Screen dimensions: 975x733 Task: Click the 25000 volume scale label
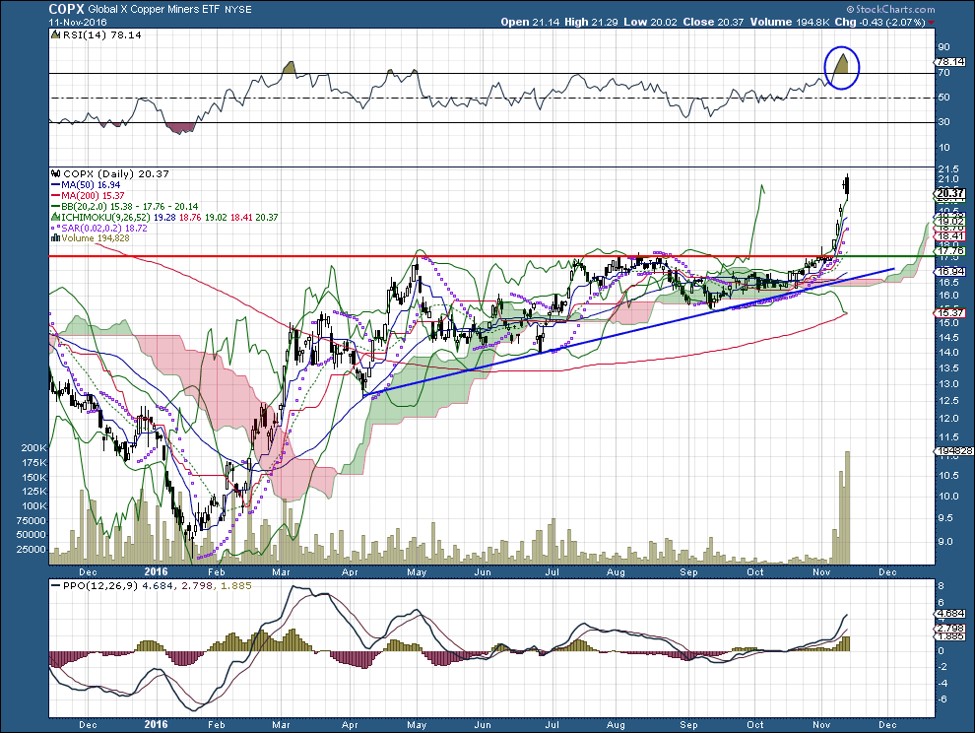[32, 550]
